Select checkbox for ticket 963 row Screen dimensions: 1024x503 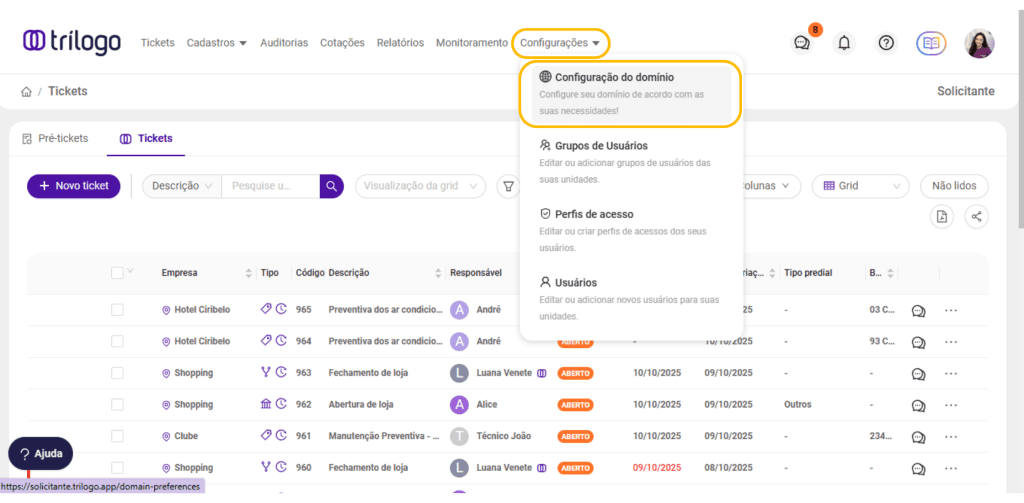[117, 373]
